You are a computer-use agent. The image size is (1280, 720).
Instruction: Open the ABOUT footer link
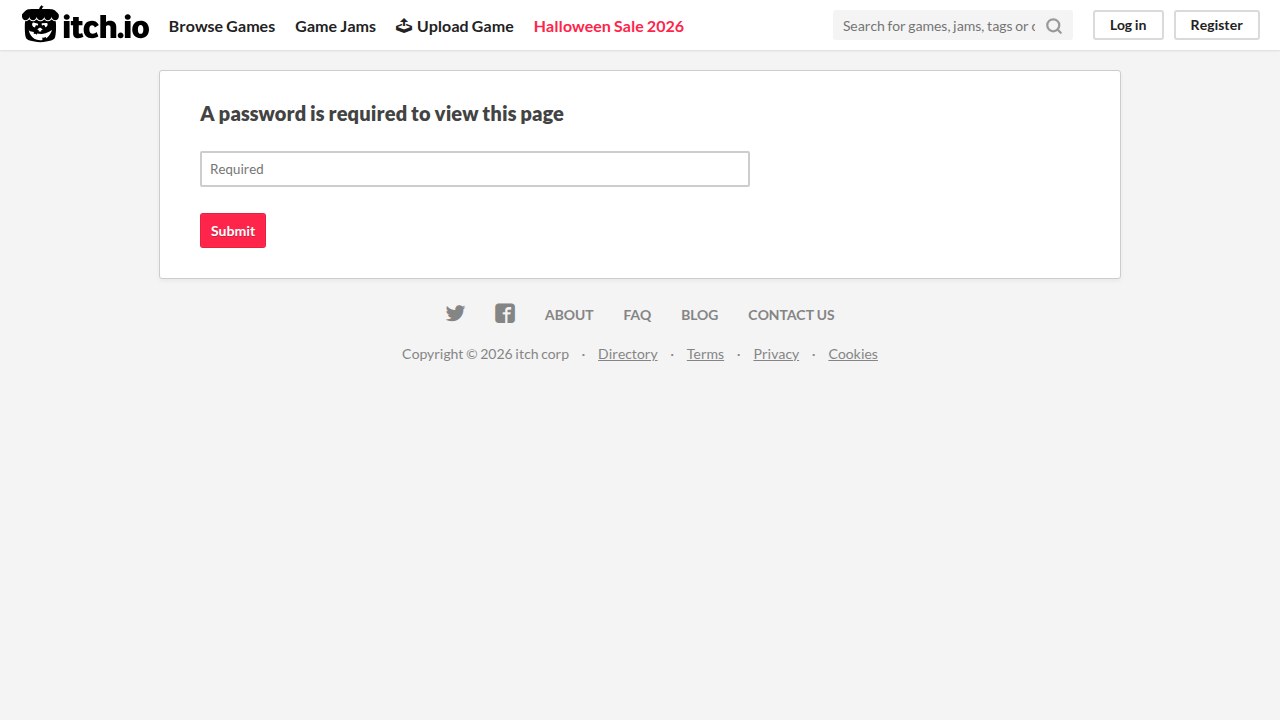point(569,315)
